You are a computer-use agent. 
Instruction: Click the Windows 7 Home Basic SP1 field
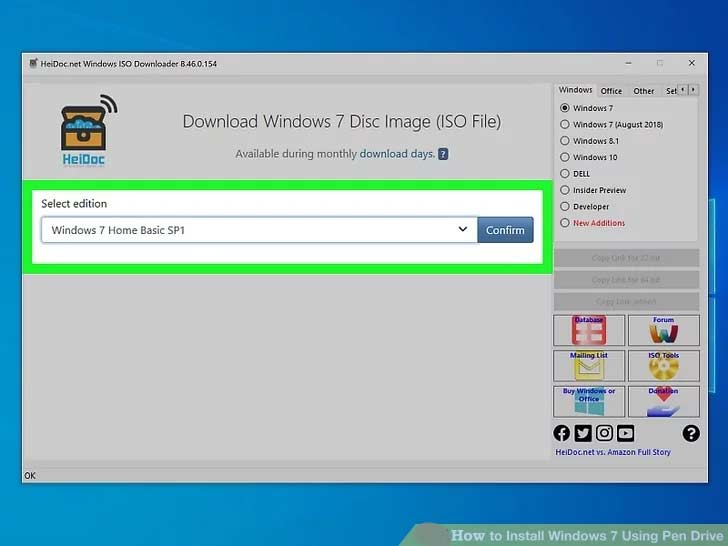[259, 230]
